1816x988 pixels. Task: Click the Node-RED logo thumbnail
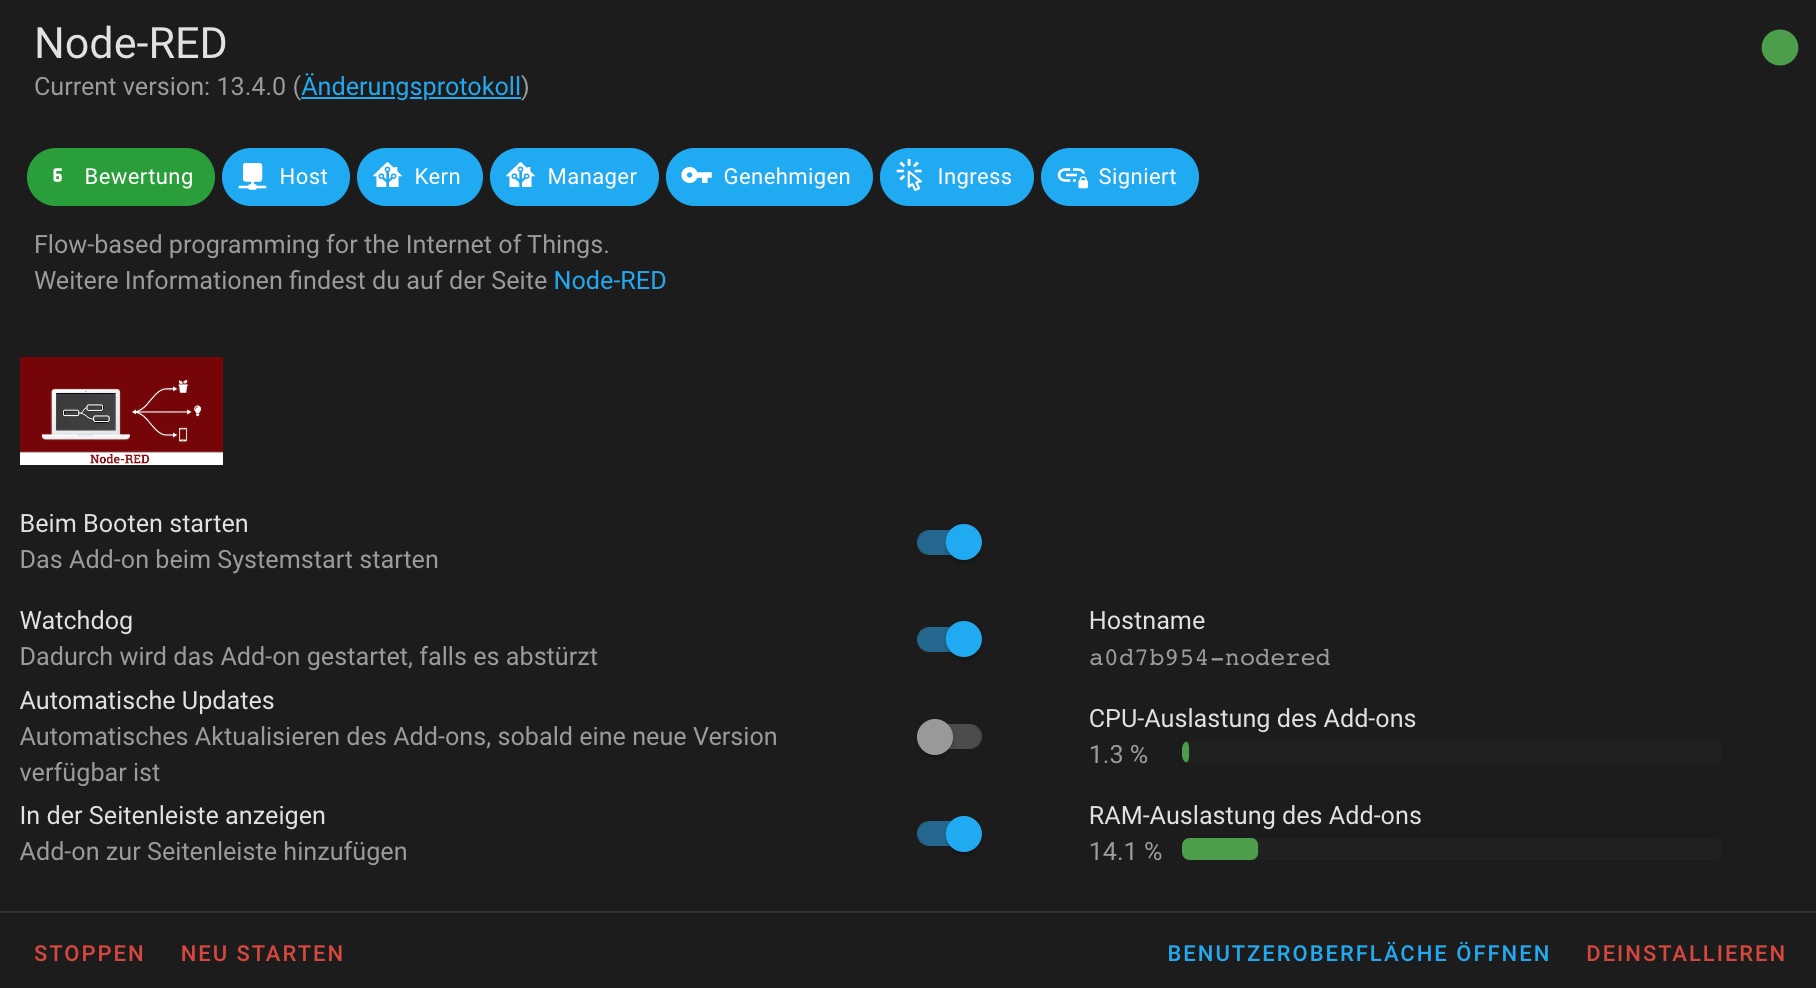coord(121,410)
